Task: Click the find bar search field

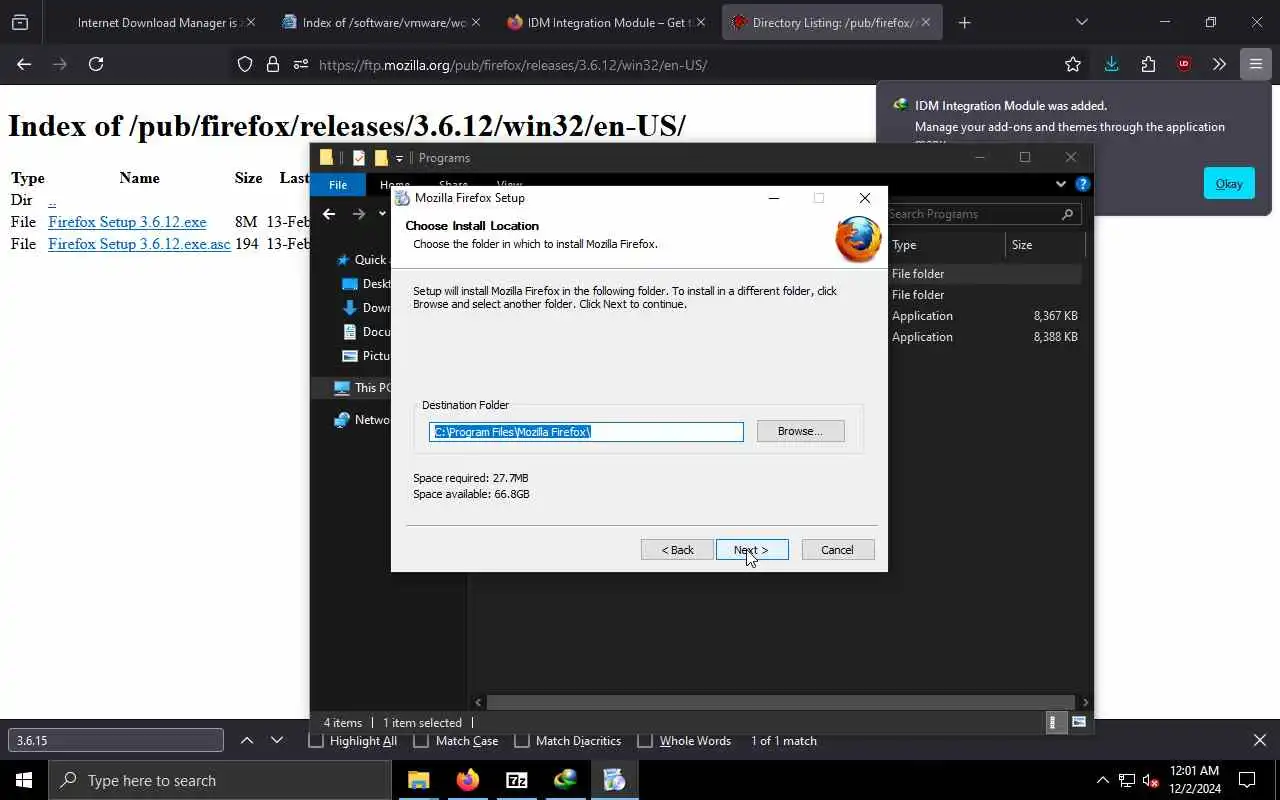Action: pyautogui.click(x=116, y=740)
